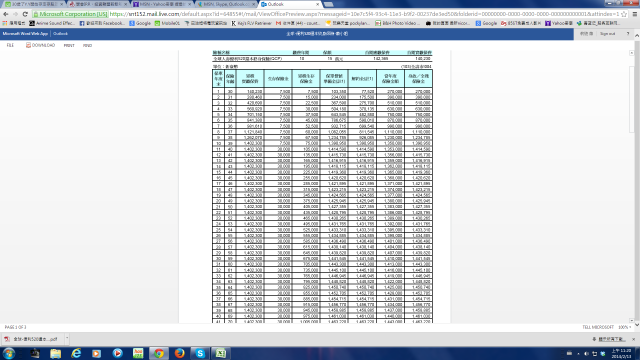Click the taskbar clock
Viewport: 640px width, 360px height.
pyautogui.click(x=621, y=353)
